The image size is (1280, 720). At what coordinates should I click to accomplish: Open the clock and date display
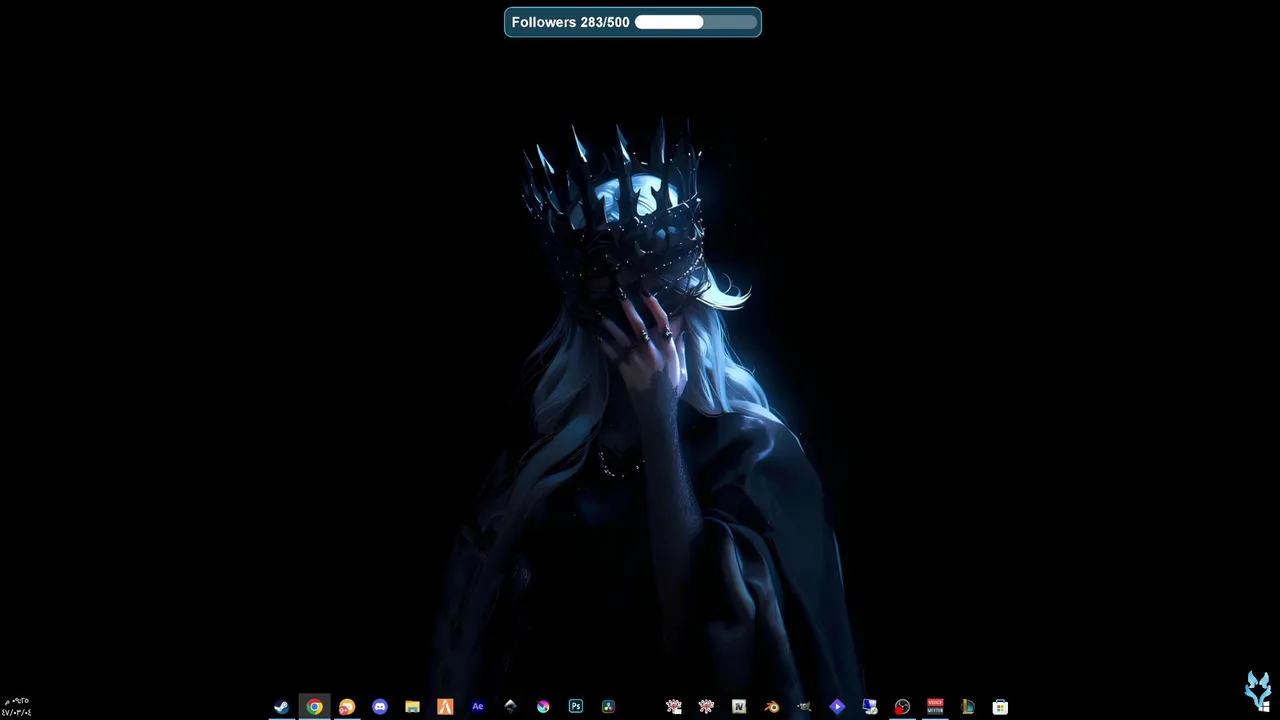pos(16,707)
